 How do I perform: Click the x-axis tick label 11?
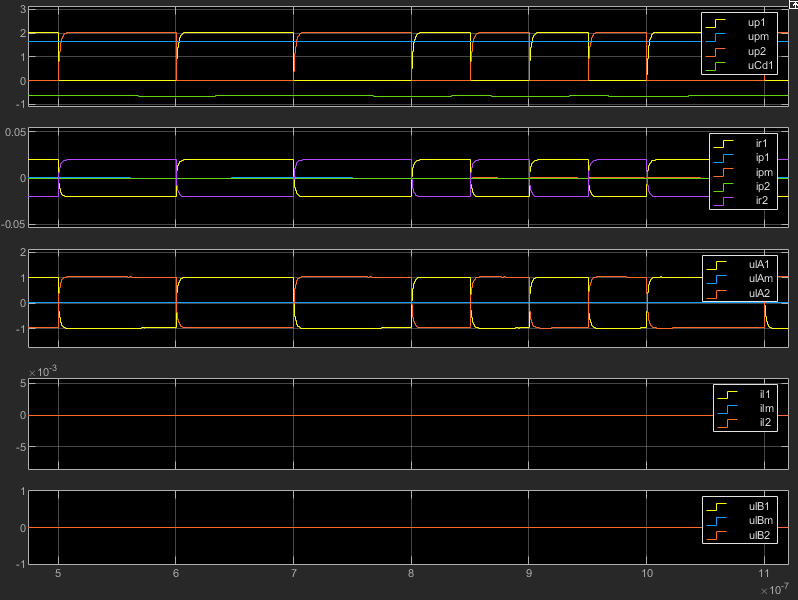pyautogui.click(x=764, y=574)
